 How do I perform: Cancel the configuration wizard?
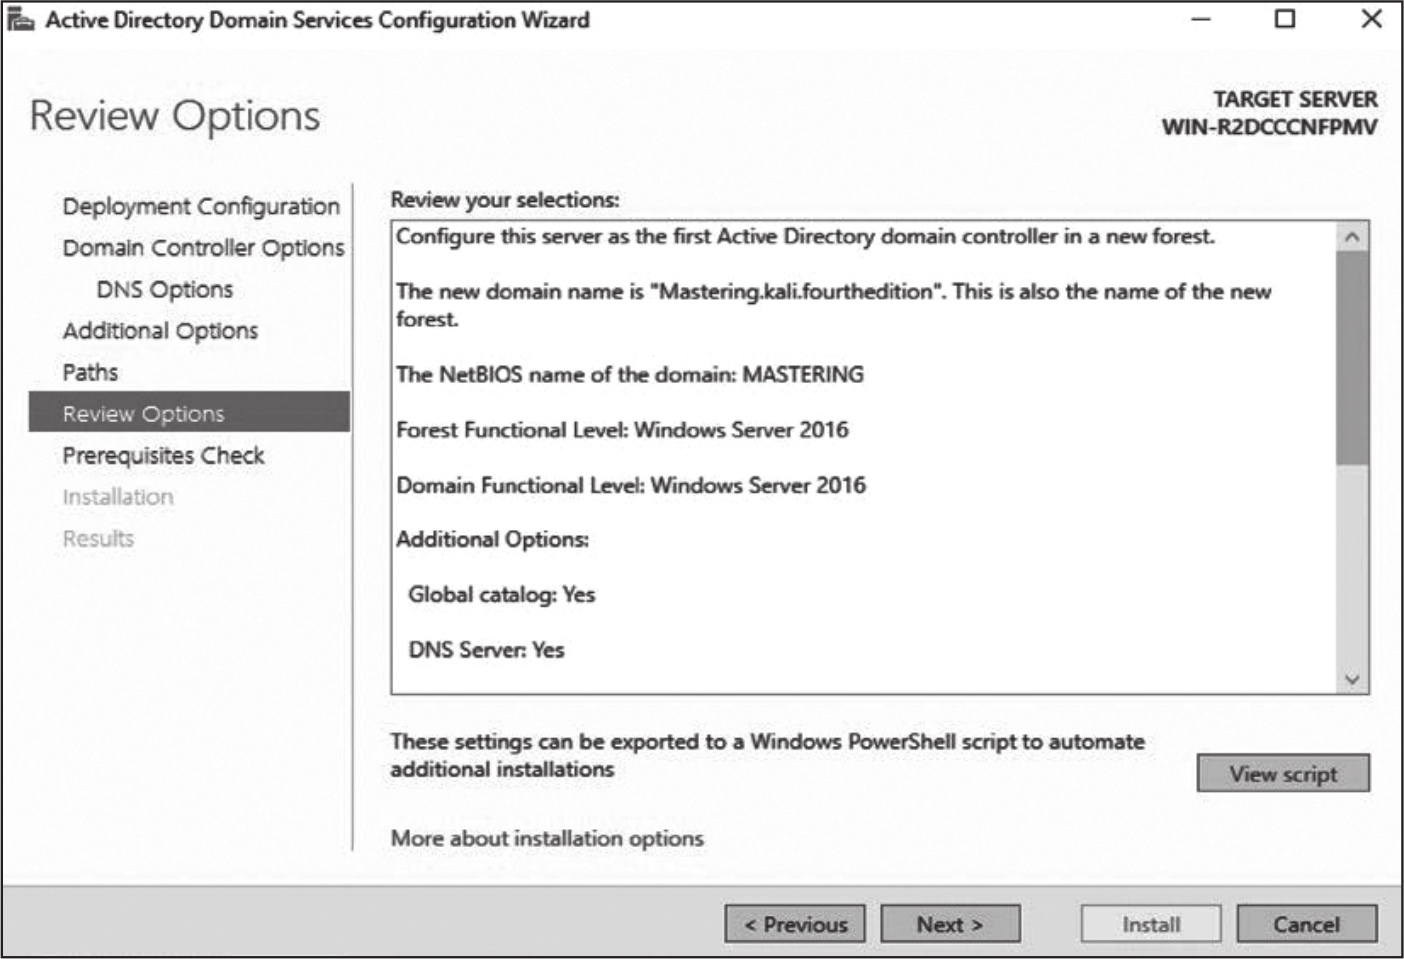(1306, 924)
